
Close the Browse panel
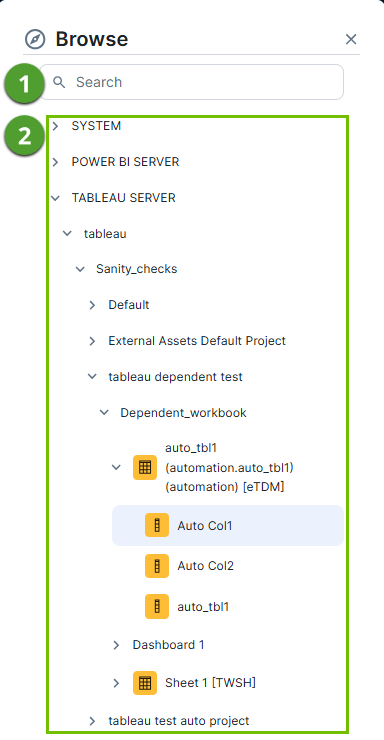click(351, 39)
